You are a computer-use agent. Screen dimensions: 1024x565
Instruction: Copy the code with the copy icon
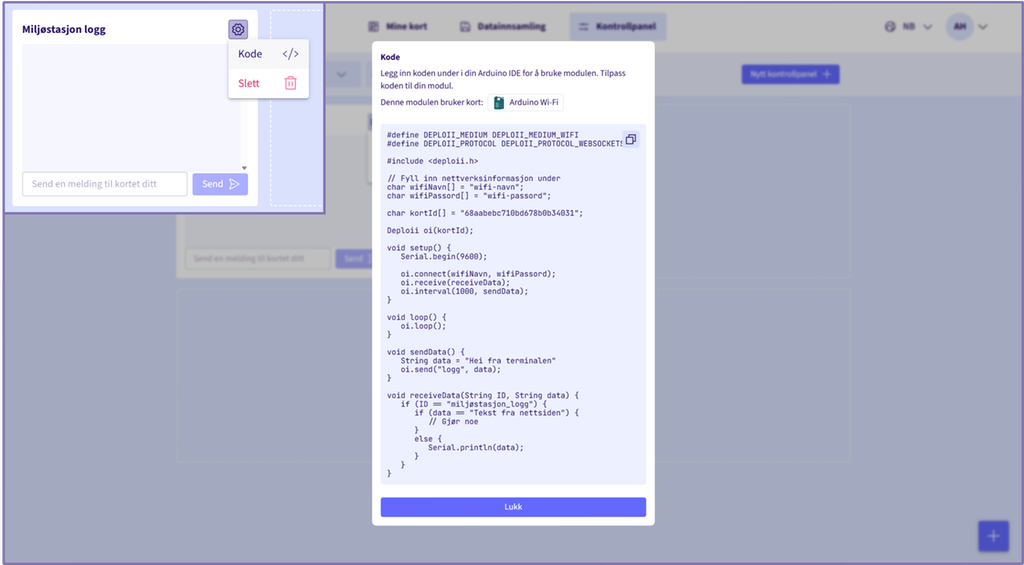coord(630,139)
